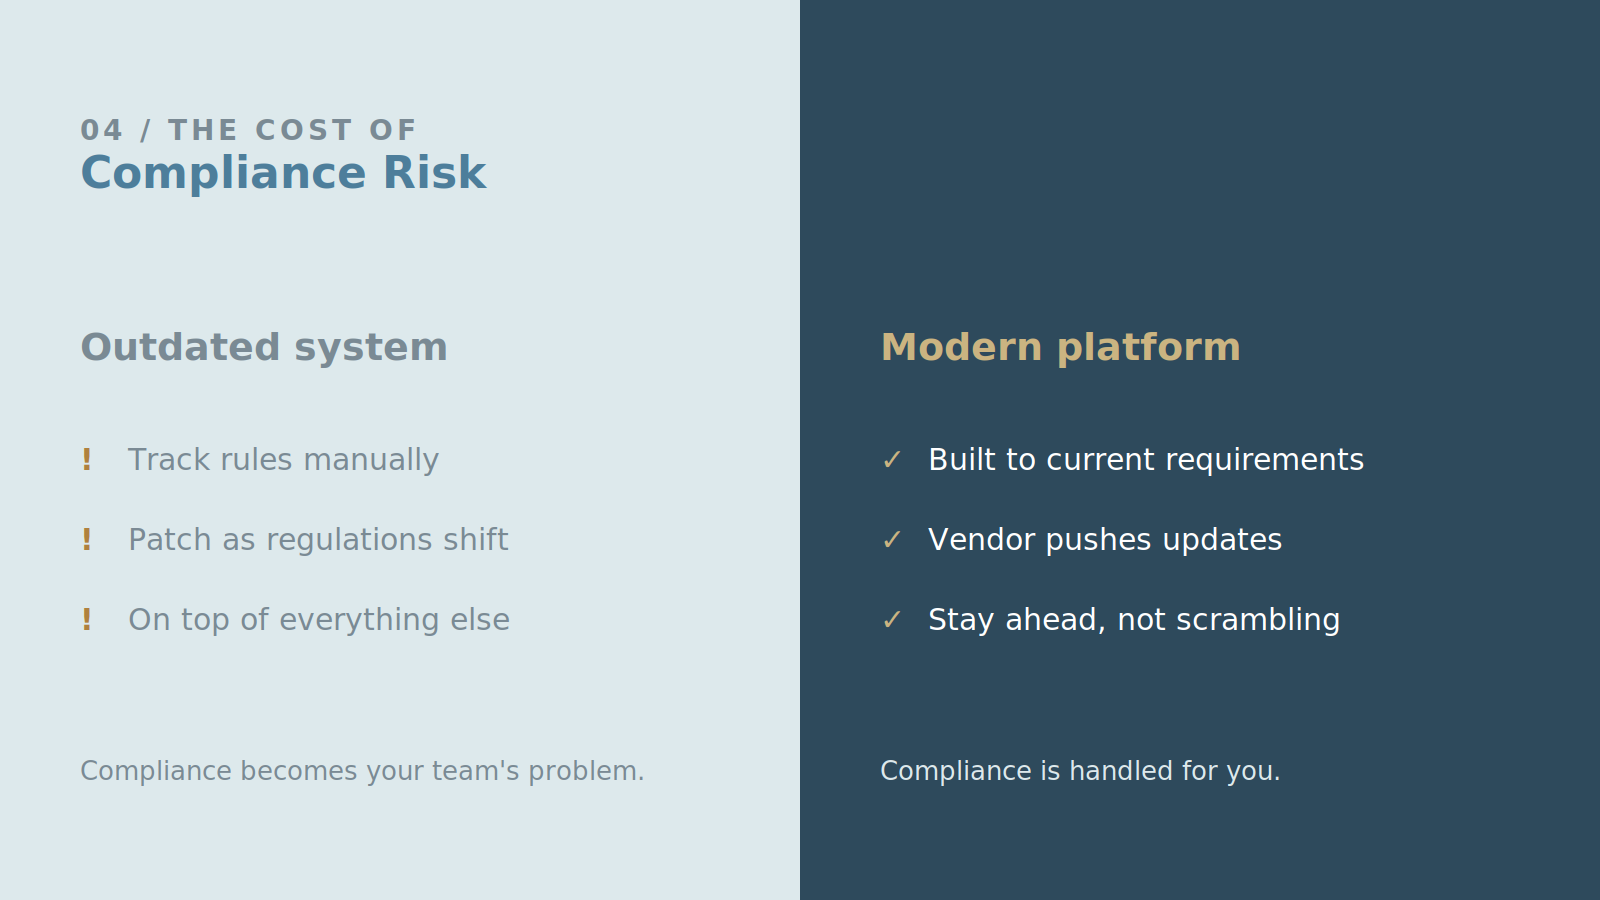Select the Compliance Risk title
This screenshot has width=1600, height=900.
[x=283, y=173]
